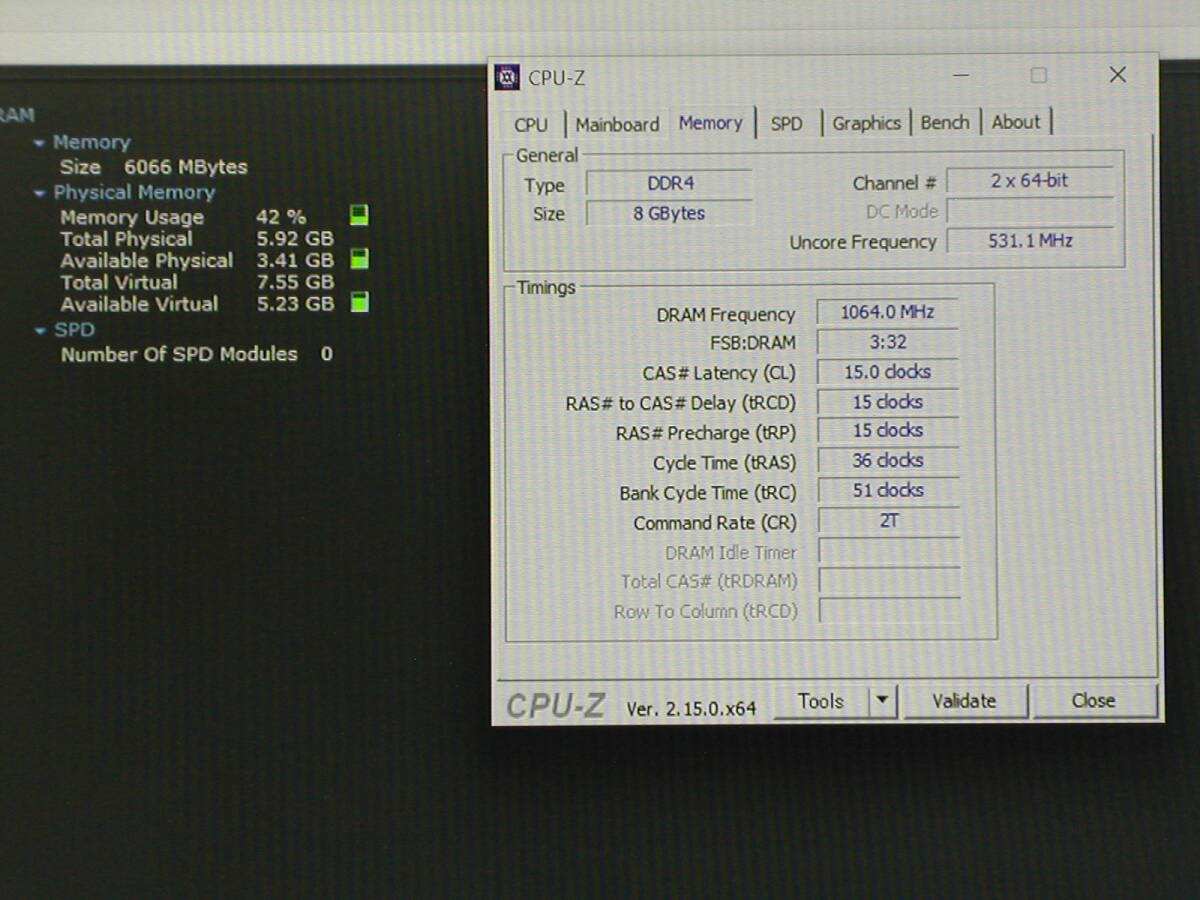Click the CPU-Z app icon in the title bar

pos(508,77)
